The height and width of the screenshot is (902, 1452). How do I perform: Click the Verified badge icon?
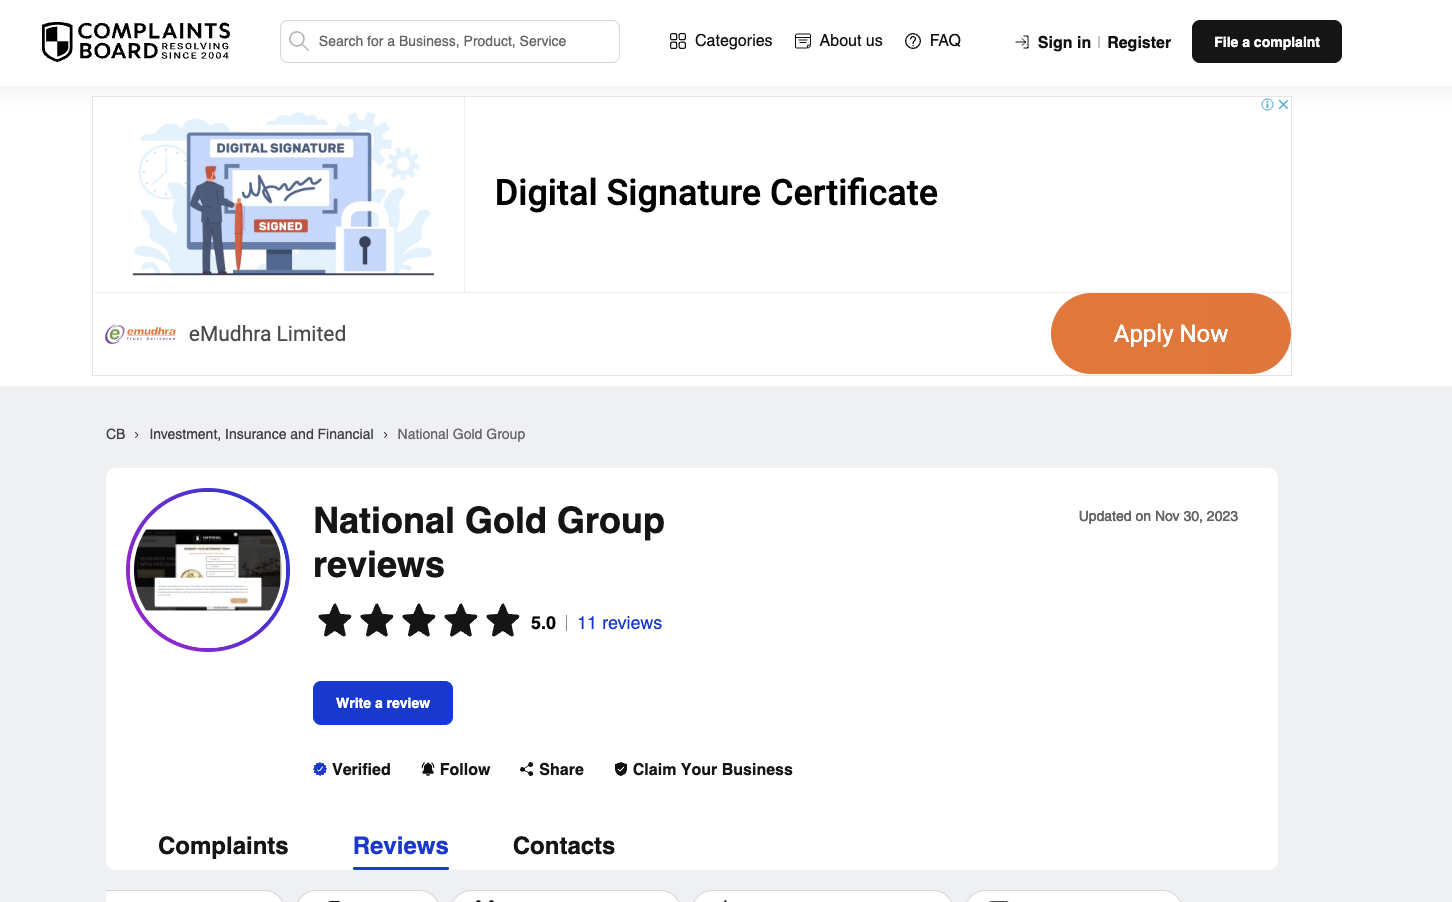point(320,769)
